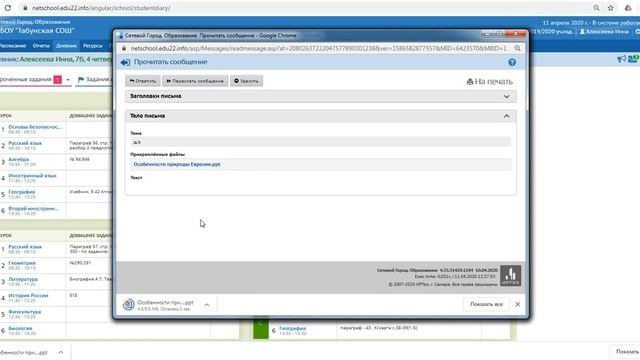Screen dimensions: 640x360
Task: Click the IRTech logo in the popup footer
Action: pyautogui.click(x=511, y=276)
